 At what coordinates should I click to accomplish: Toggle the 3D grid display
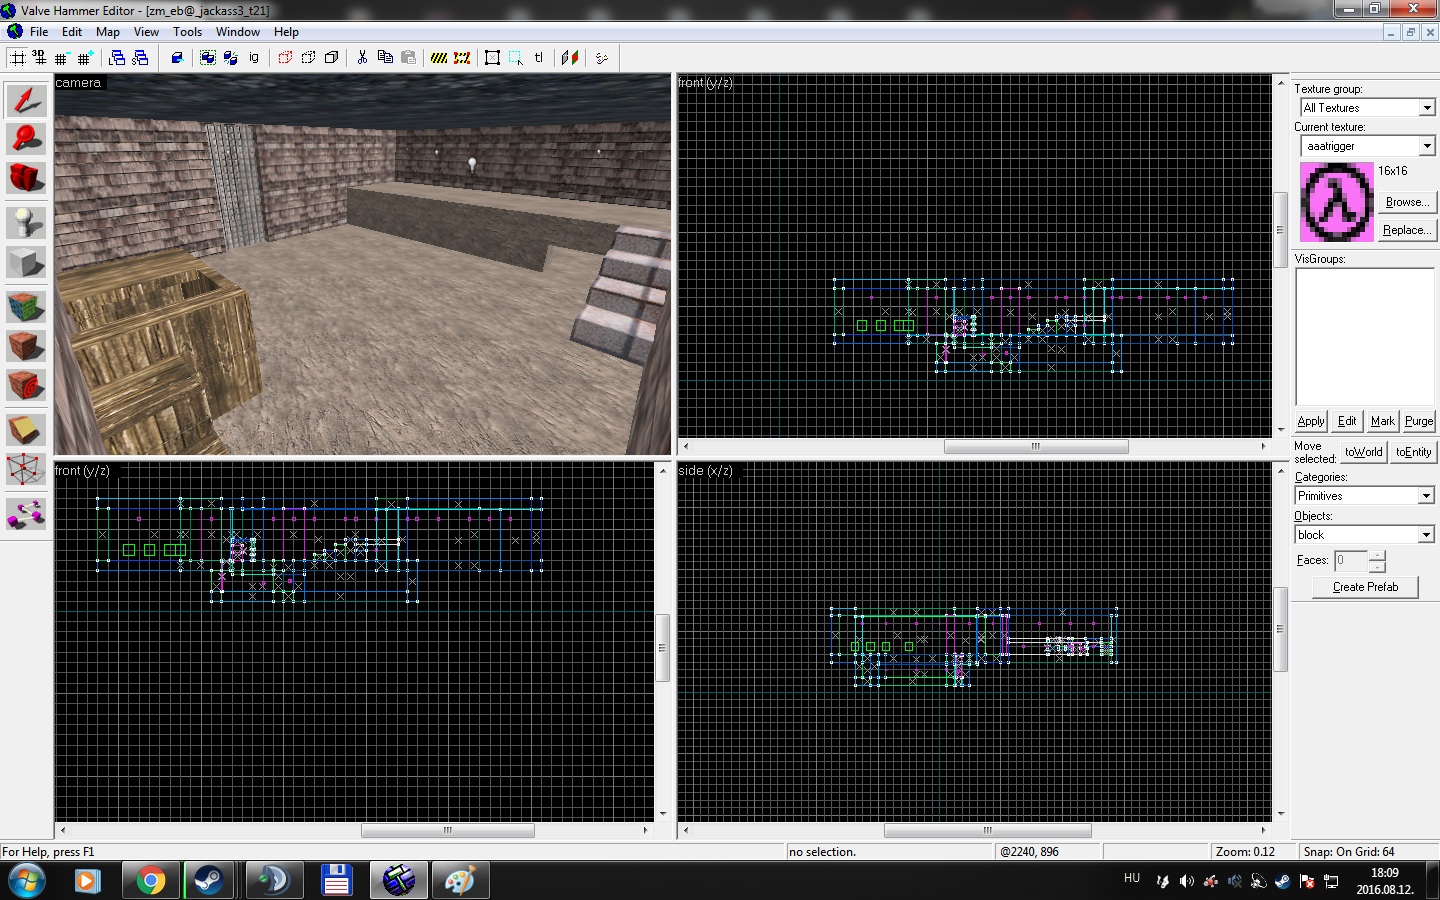(39, 58)
